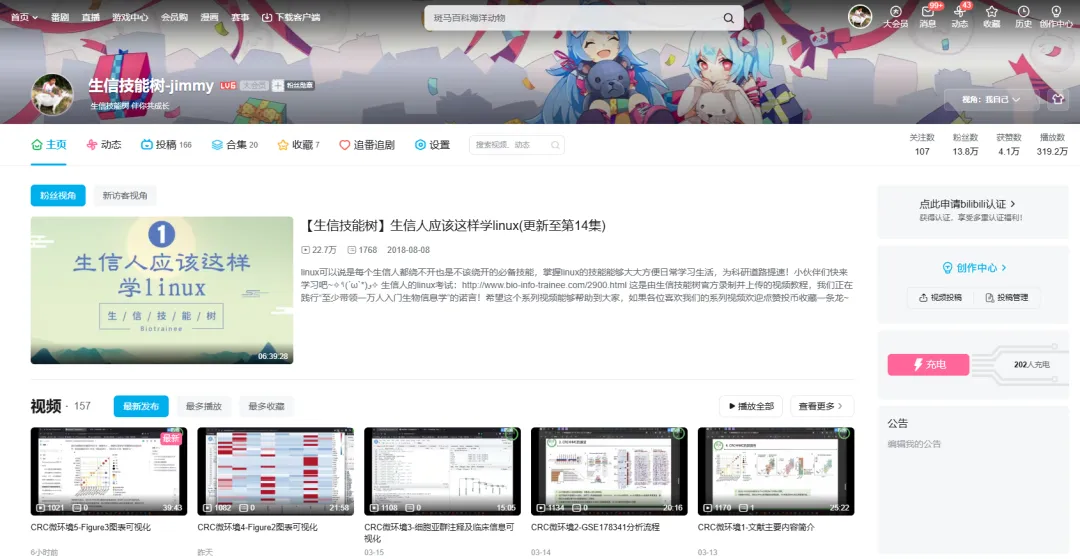Open 追番追剧 tab
The image size is (1080, 559).
pos(366,145)
